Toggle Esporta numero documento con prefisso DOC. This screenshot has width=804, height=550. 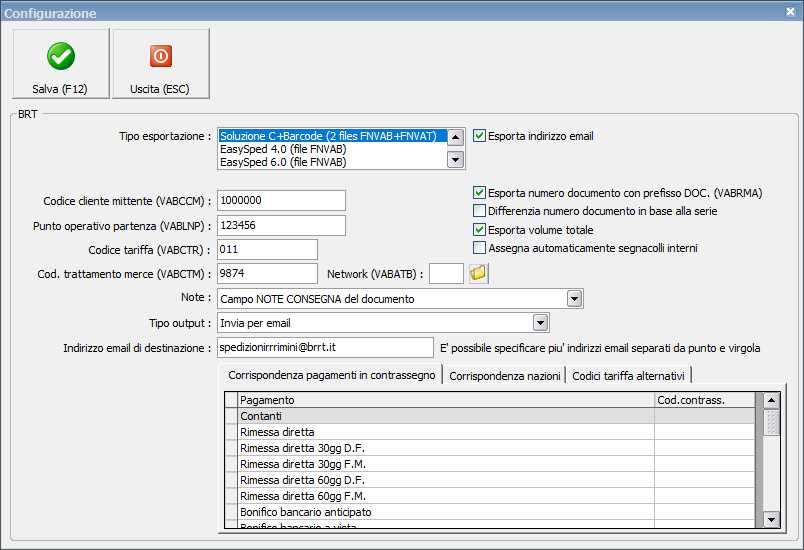coord(479,193)
